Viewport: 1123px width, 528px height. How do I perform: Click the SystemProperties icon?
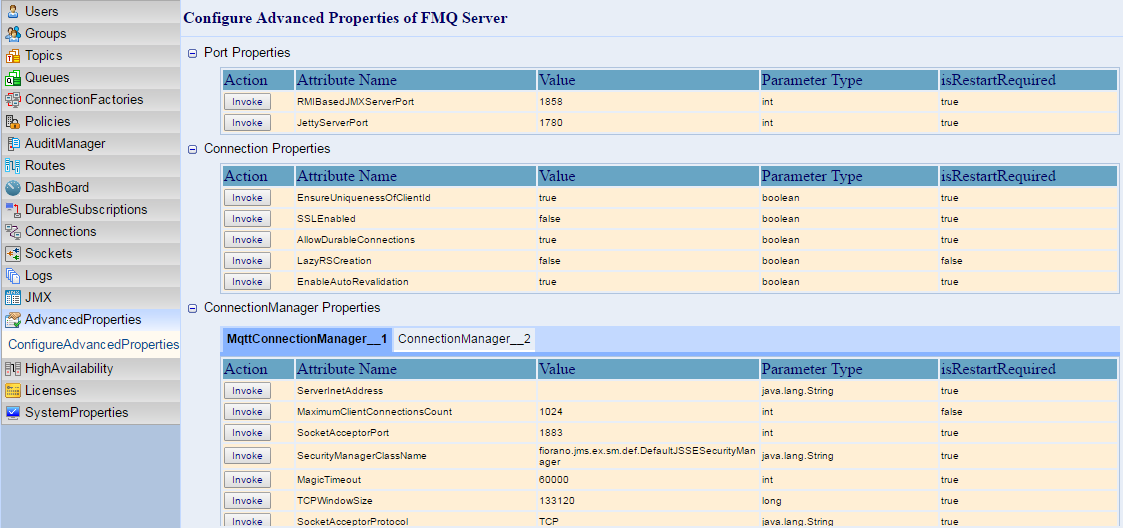[13, 413]
